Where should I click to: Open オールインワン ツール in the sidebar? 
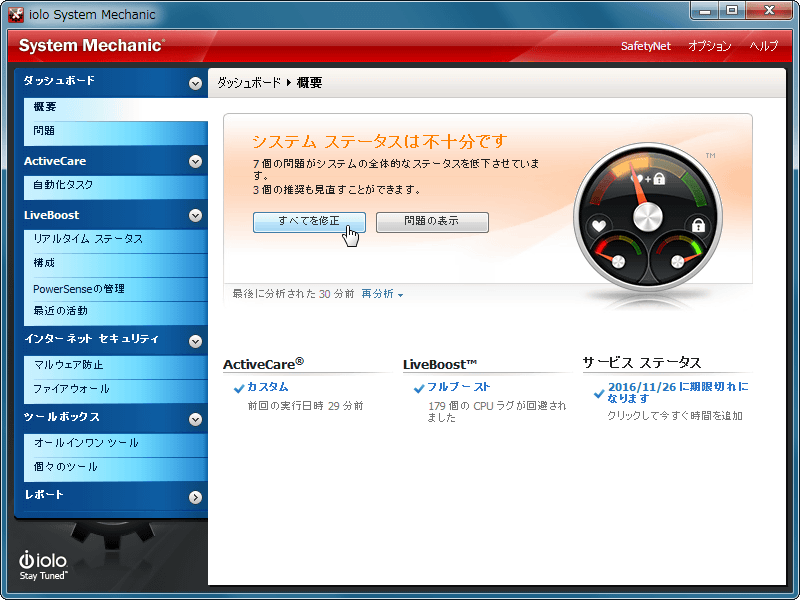tap(116, 443)
